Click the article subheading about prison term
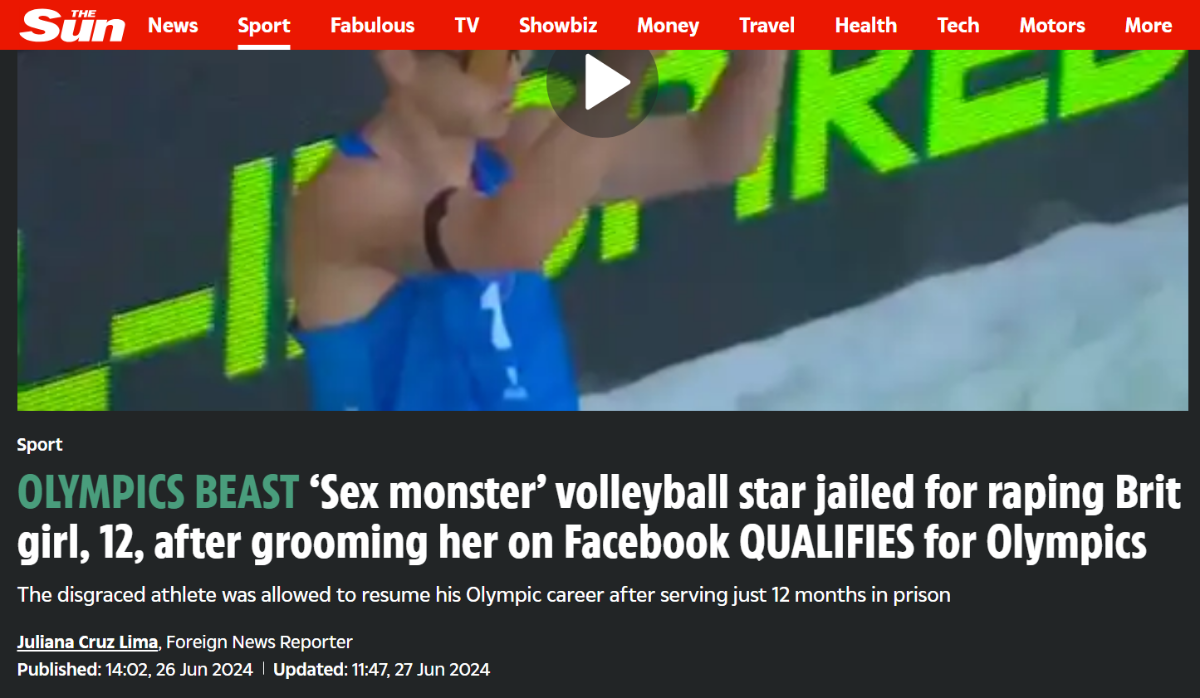1200x698 pixels. [x=483, y=595]
